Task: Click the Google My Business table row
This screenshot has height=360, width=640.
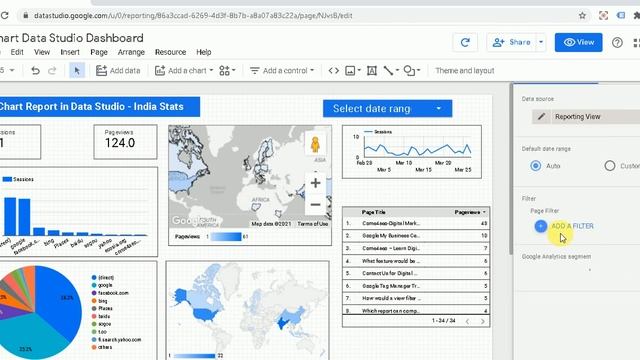Action: (416, 236)
